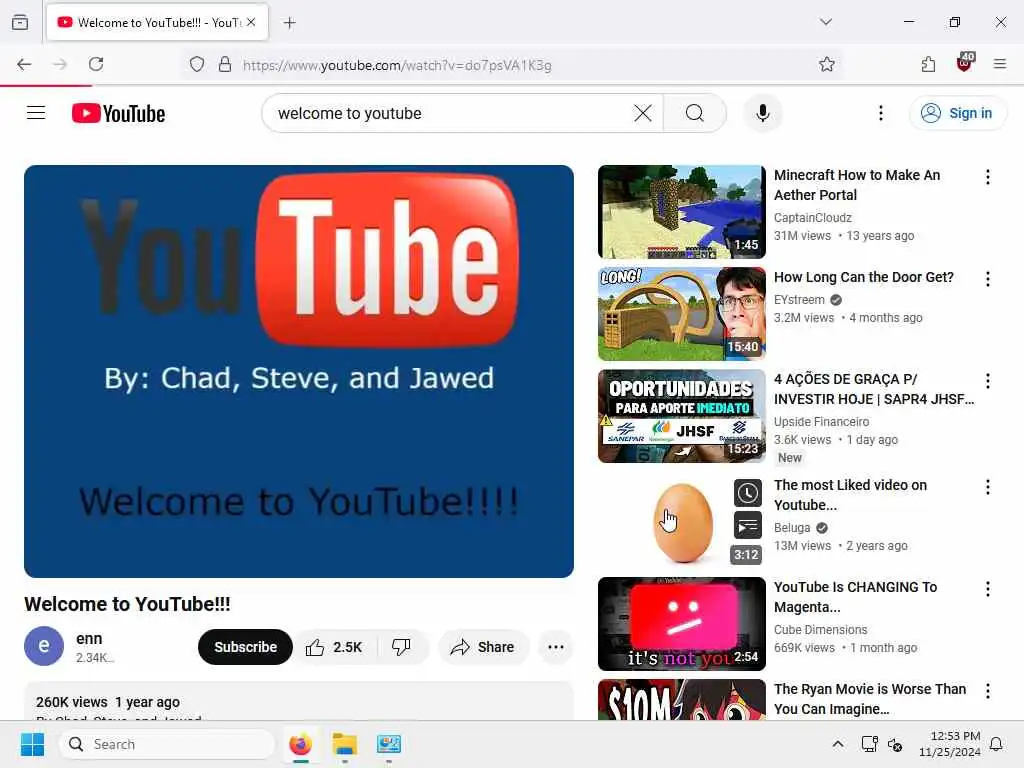The height and width of the screenshot is (768, 1024).
Task: Go to the YouTube home logo
Action: [118, 113]
